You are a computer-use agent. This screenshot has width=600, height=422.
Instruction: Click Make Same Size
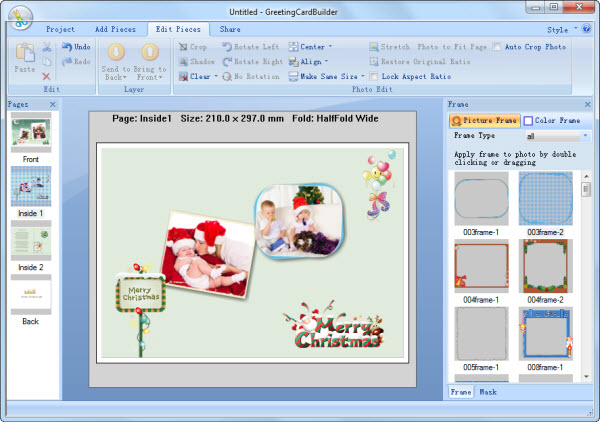point(323,76)
